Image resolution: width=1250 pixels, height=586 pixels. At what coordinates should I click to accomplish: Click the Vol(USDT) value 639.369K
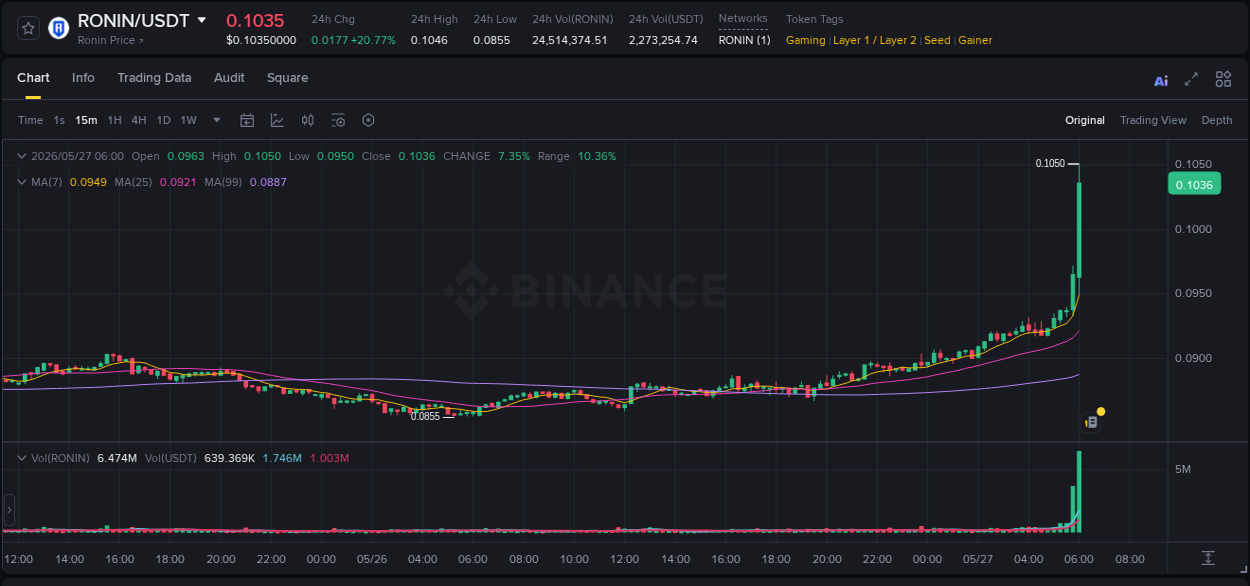(227, 458)
